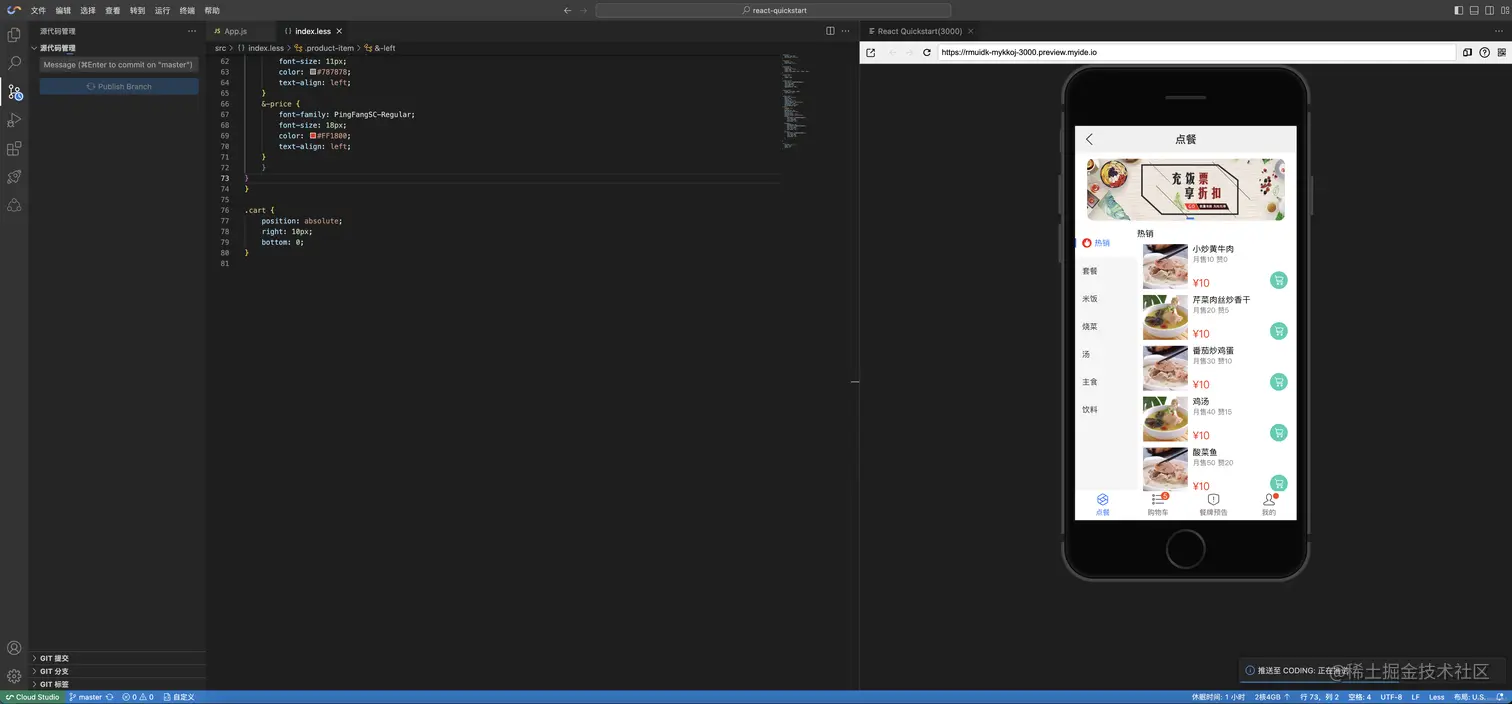The width and height of the screenshot is (1512, 704).
Task: Click errors and warnings status indicator
Action: point(138,697)
